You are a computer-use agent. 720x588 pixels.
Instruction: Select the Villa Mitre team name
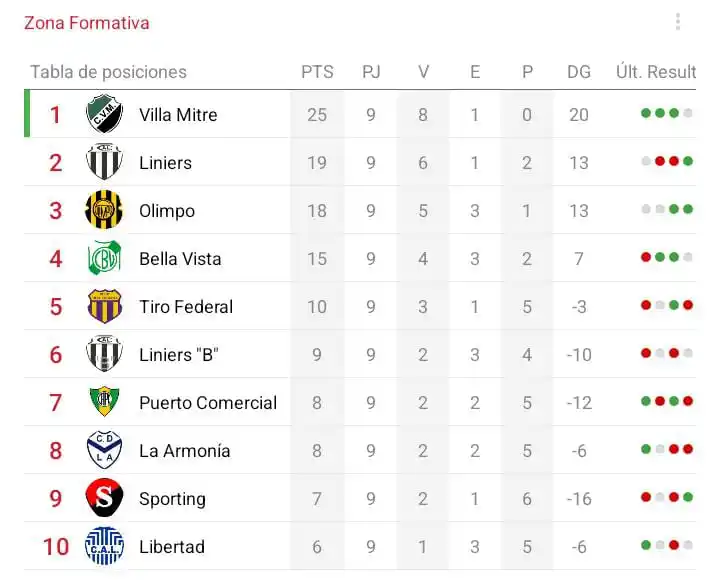[x=178, y=115]
